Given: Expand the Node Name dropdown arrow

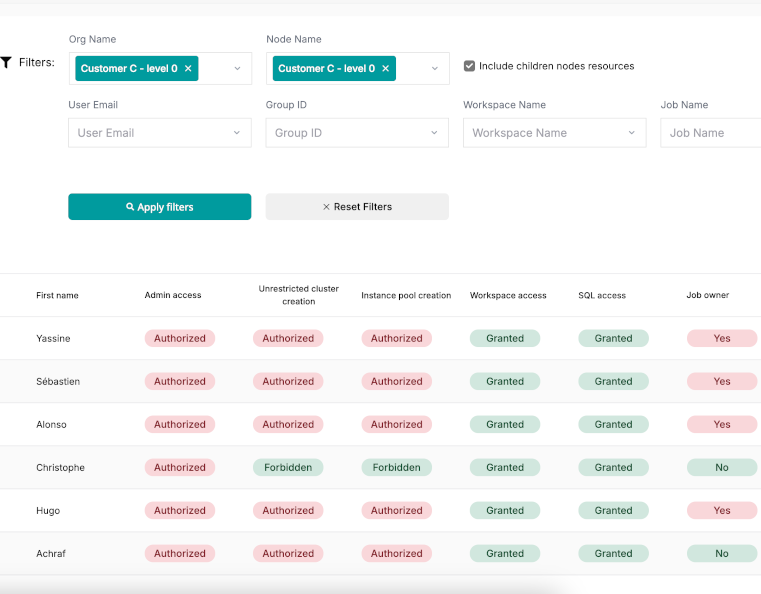Looking at the screenshot, I should (435, 68).
